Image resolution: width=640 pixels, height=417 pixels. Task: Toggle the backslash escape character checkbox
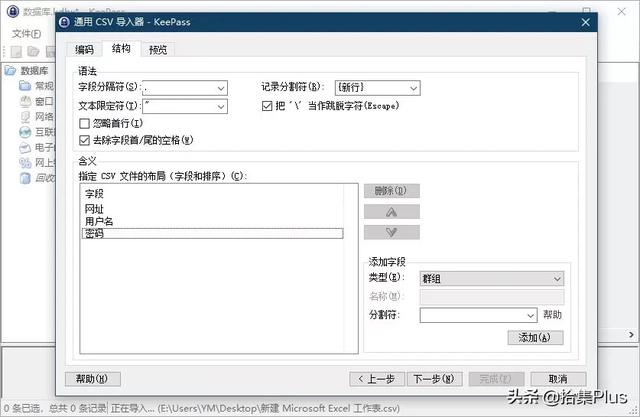(267, 106)
